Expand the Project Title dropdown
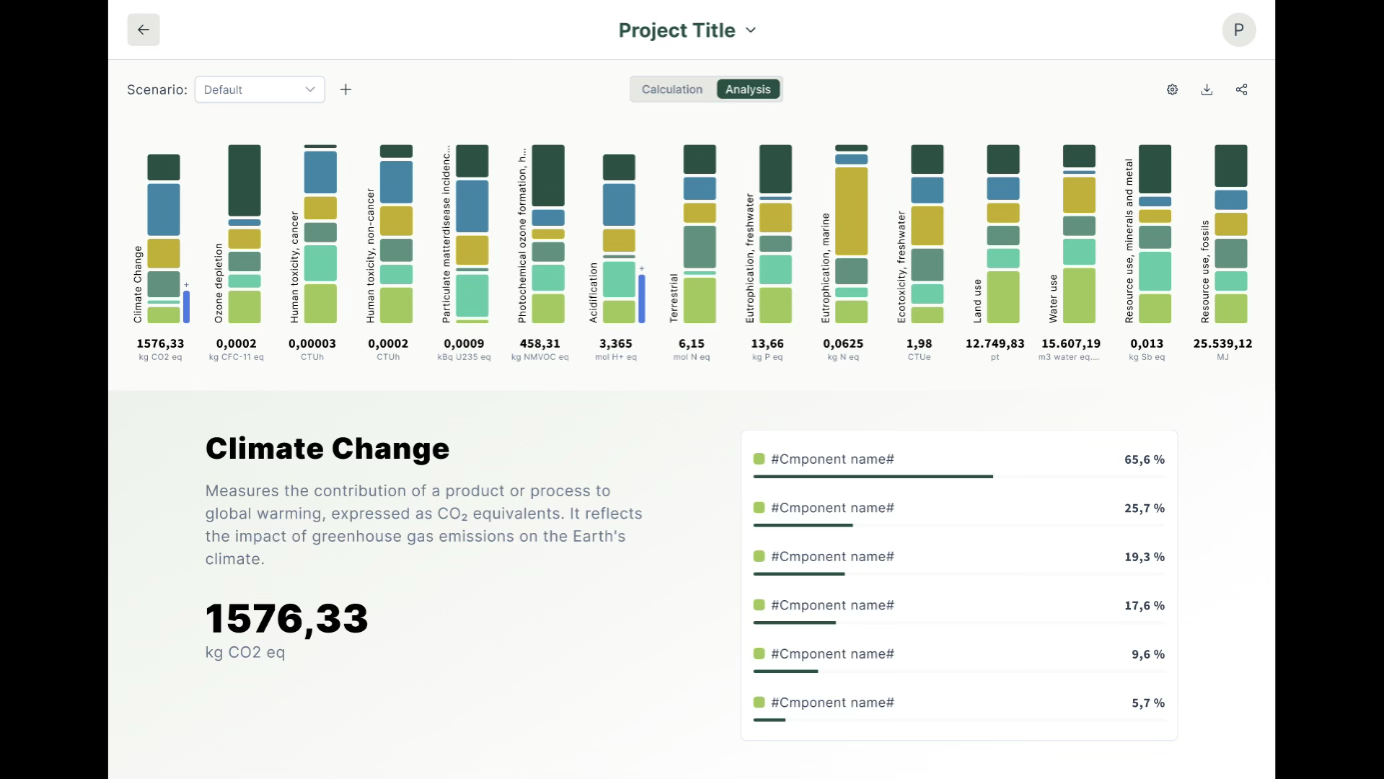Image resolution: width=1384 pixels, height=779 pixels. (687, 30)
